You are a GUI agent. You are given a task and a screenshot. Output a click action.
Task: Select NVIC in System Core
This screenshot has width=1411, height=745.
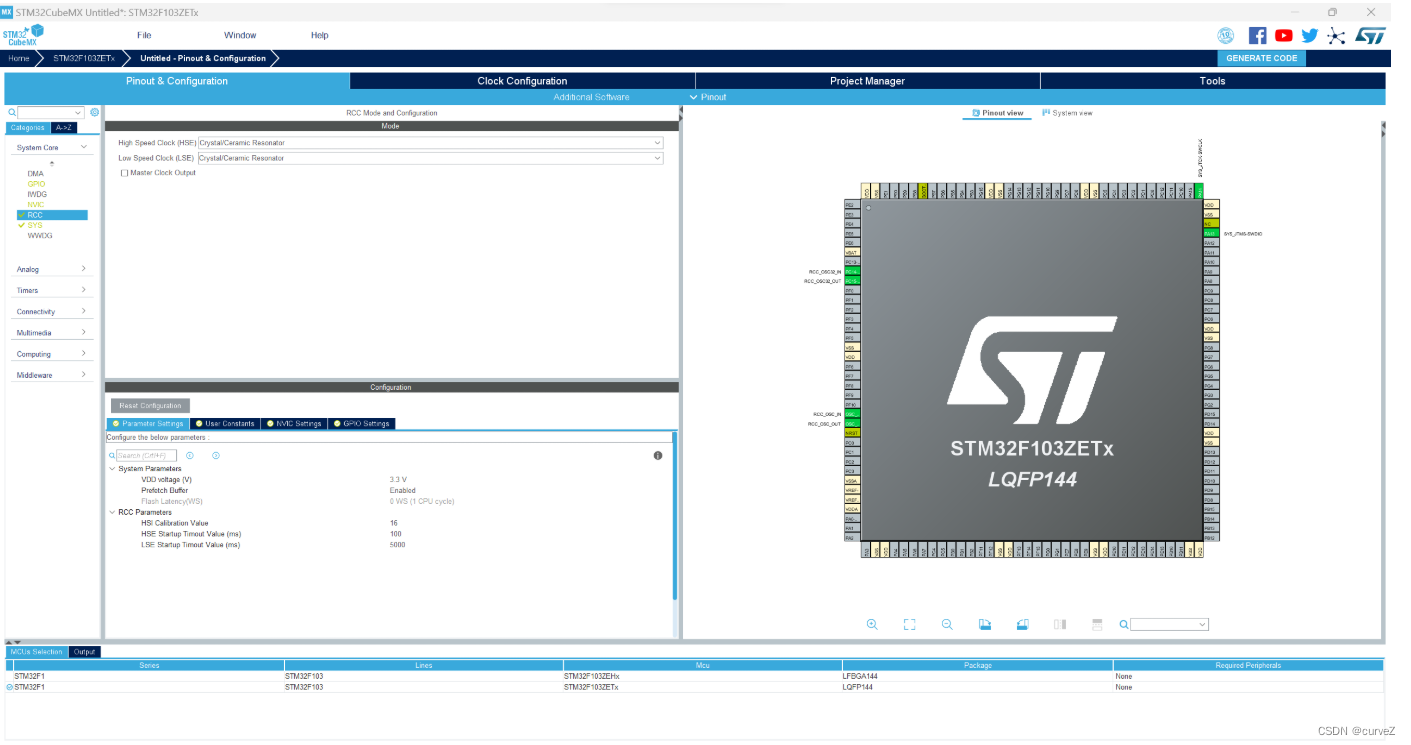click(36, 205)
